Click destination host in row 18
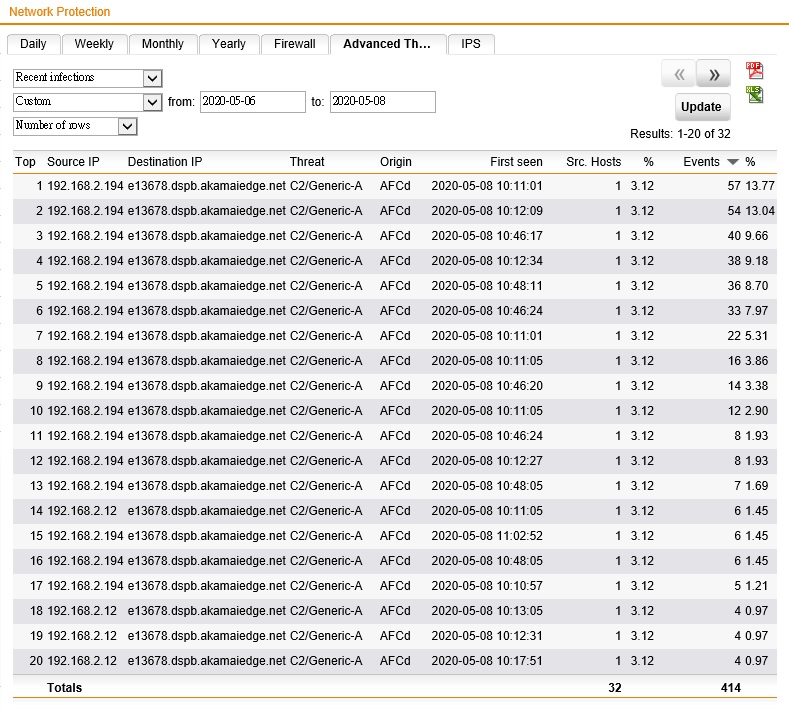The image size is (789, 710). 207,611
